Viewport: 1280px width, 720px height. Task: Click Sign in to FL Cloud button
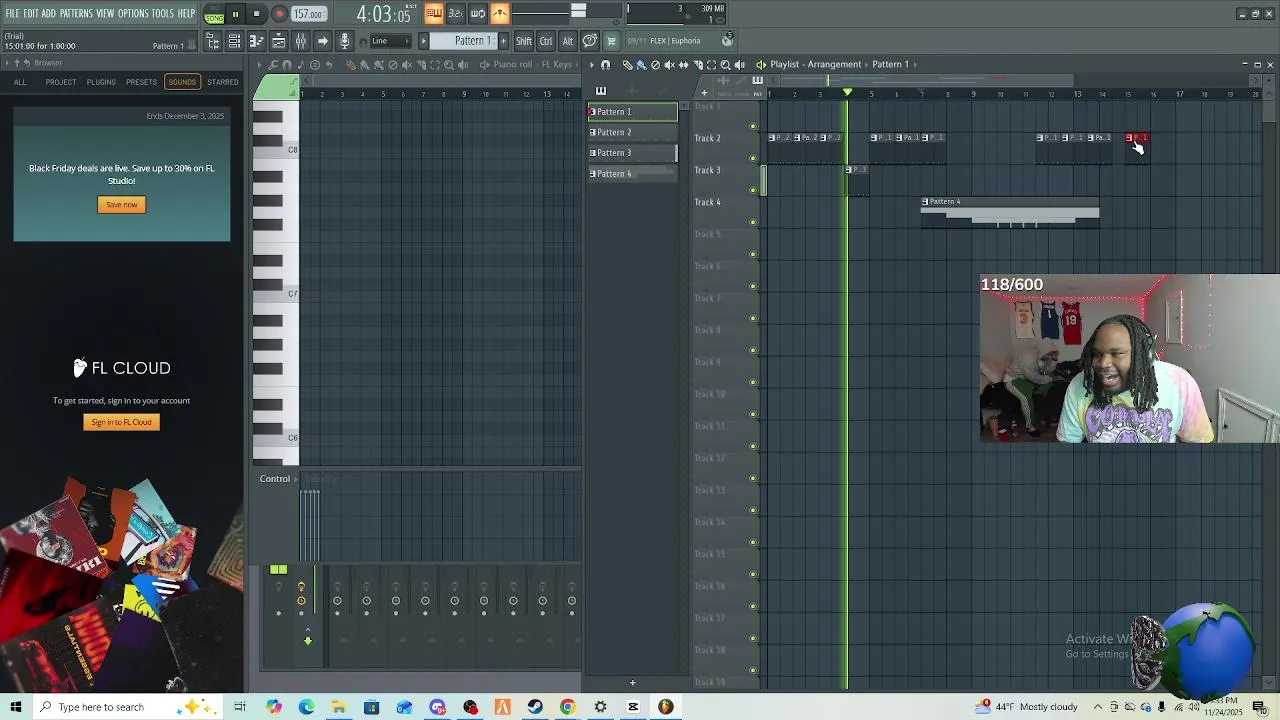(x=121, y=422)
